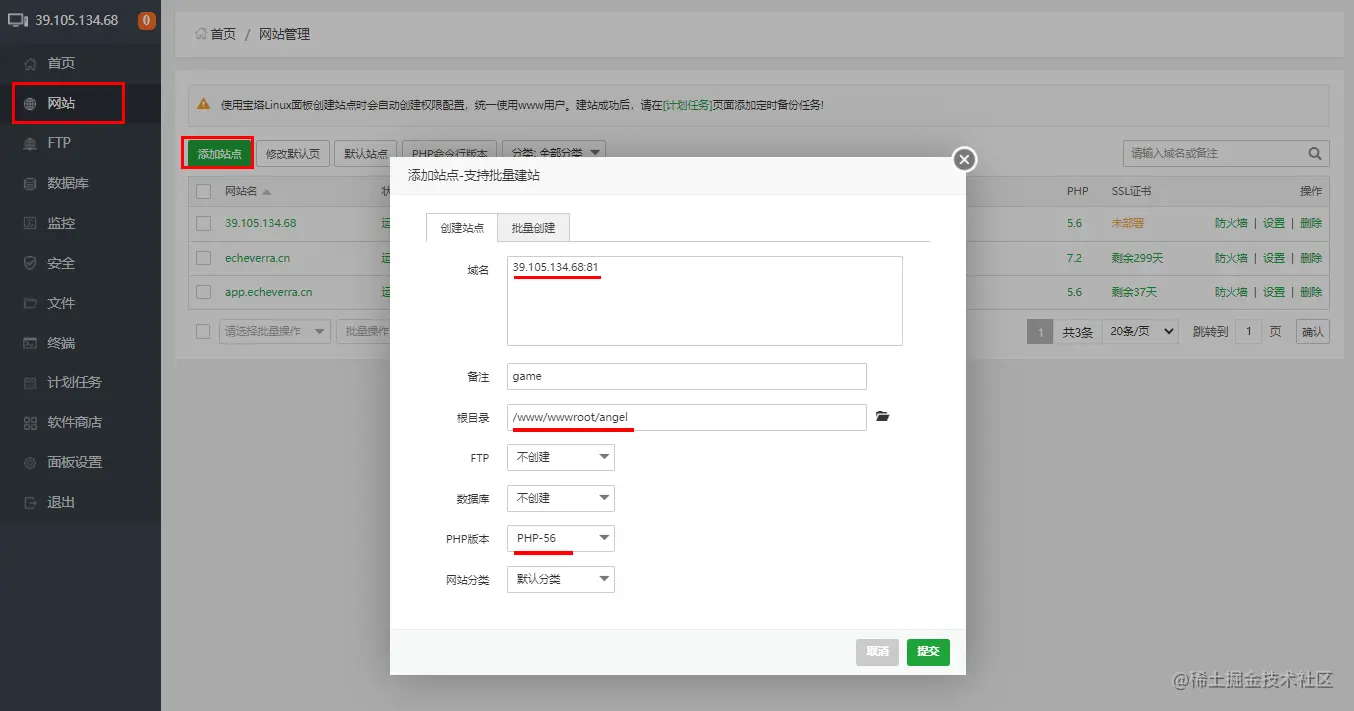Image resolution: width=1354 pixels, height=711 pixels.
Task: Click the PHP命令行版本 button
Action: [450, 153]
